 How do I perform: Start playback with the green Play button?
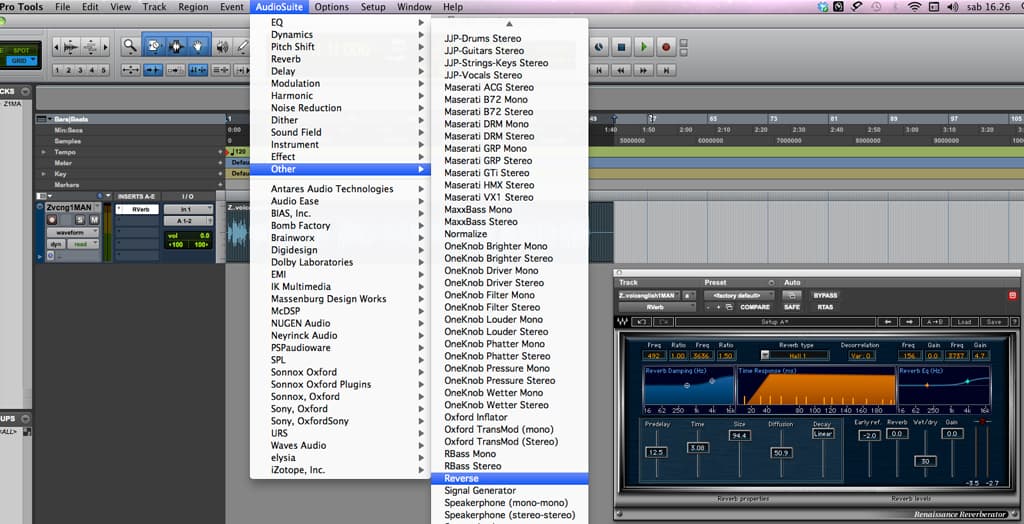[644, 47]
